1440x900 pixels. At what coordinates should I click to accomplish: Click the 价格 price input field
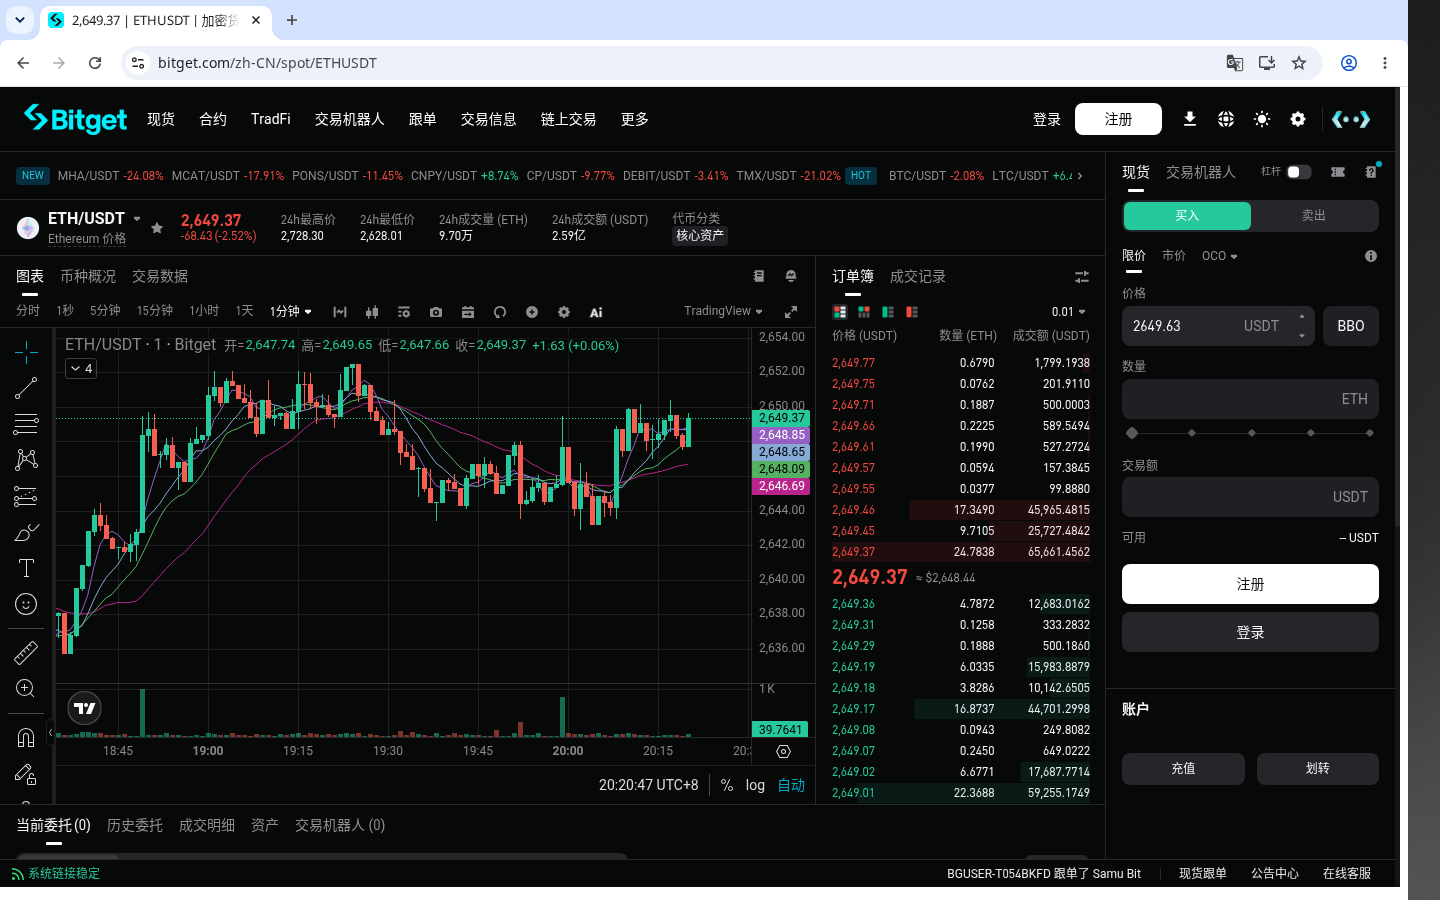pyautogui.click(x=1218, y=326)
